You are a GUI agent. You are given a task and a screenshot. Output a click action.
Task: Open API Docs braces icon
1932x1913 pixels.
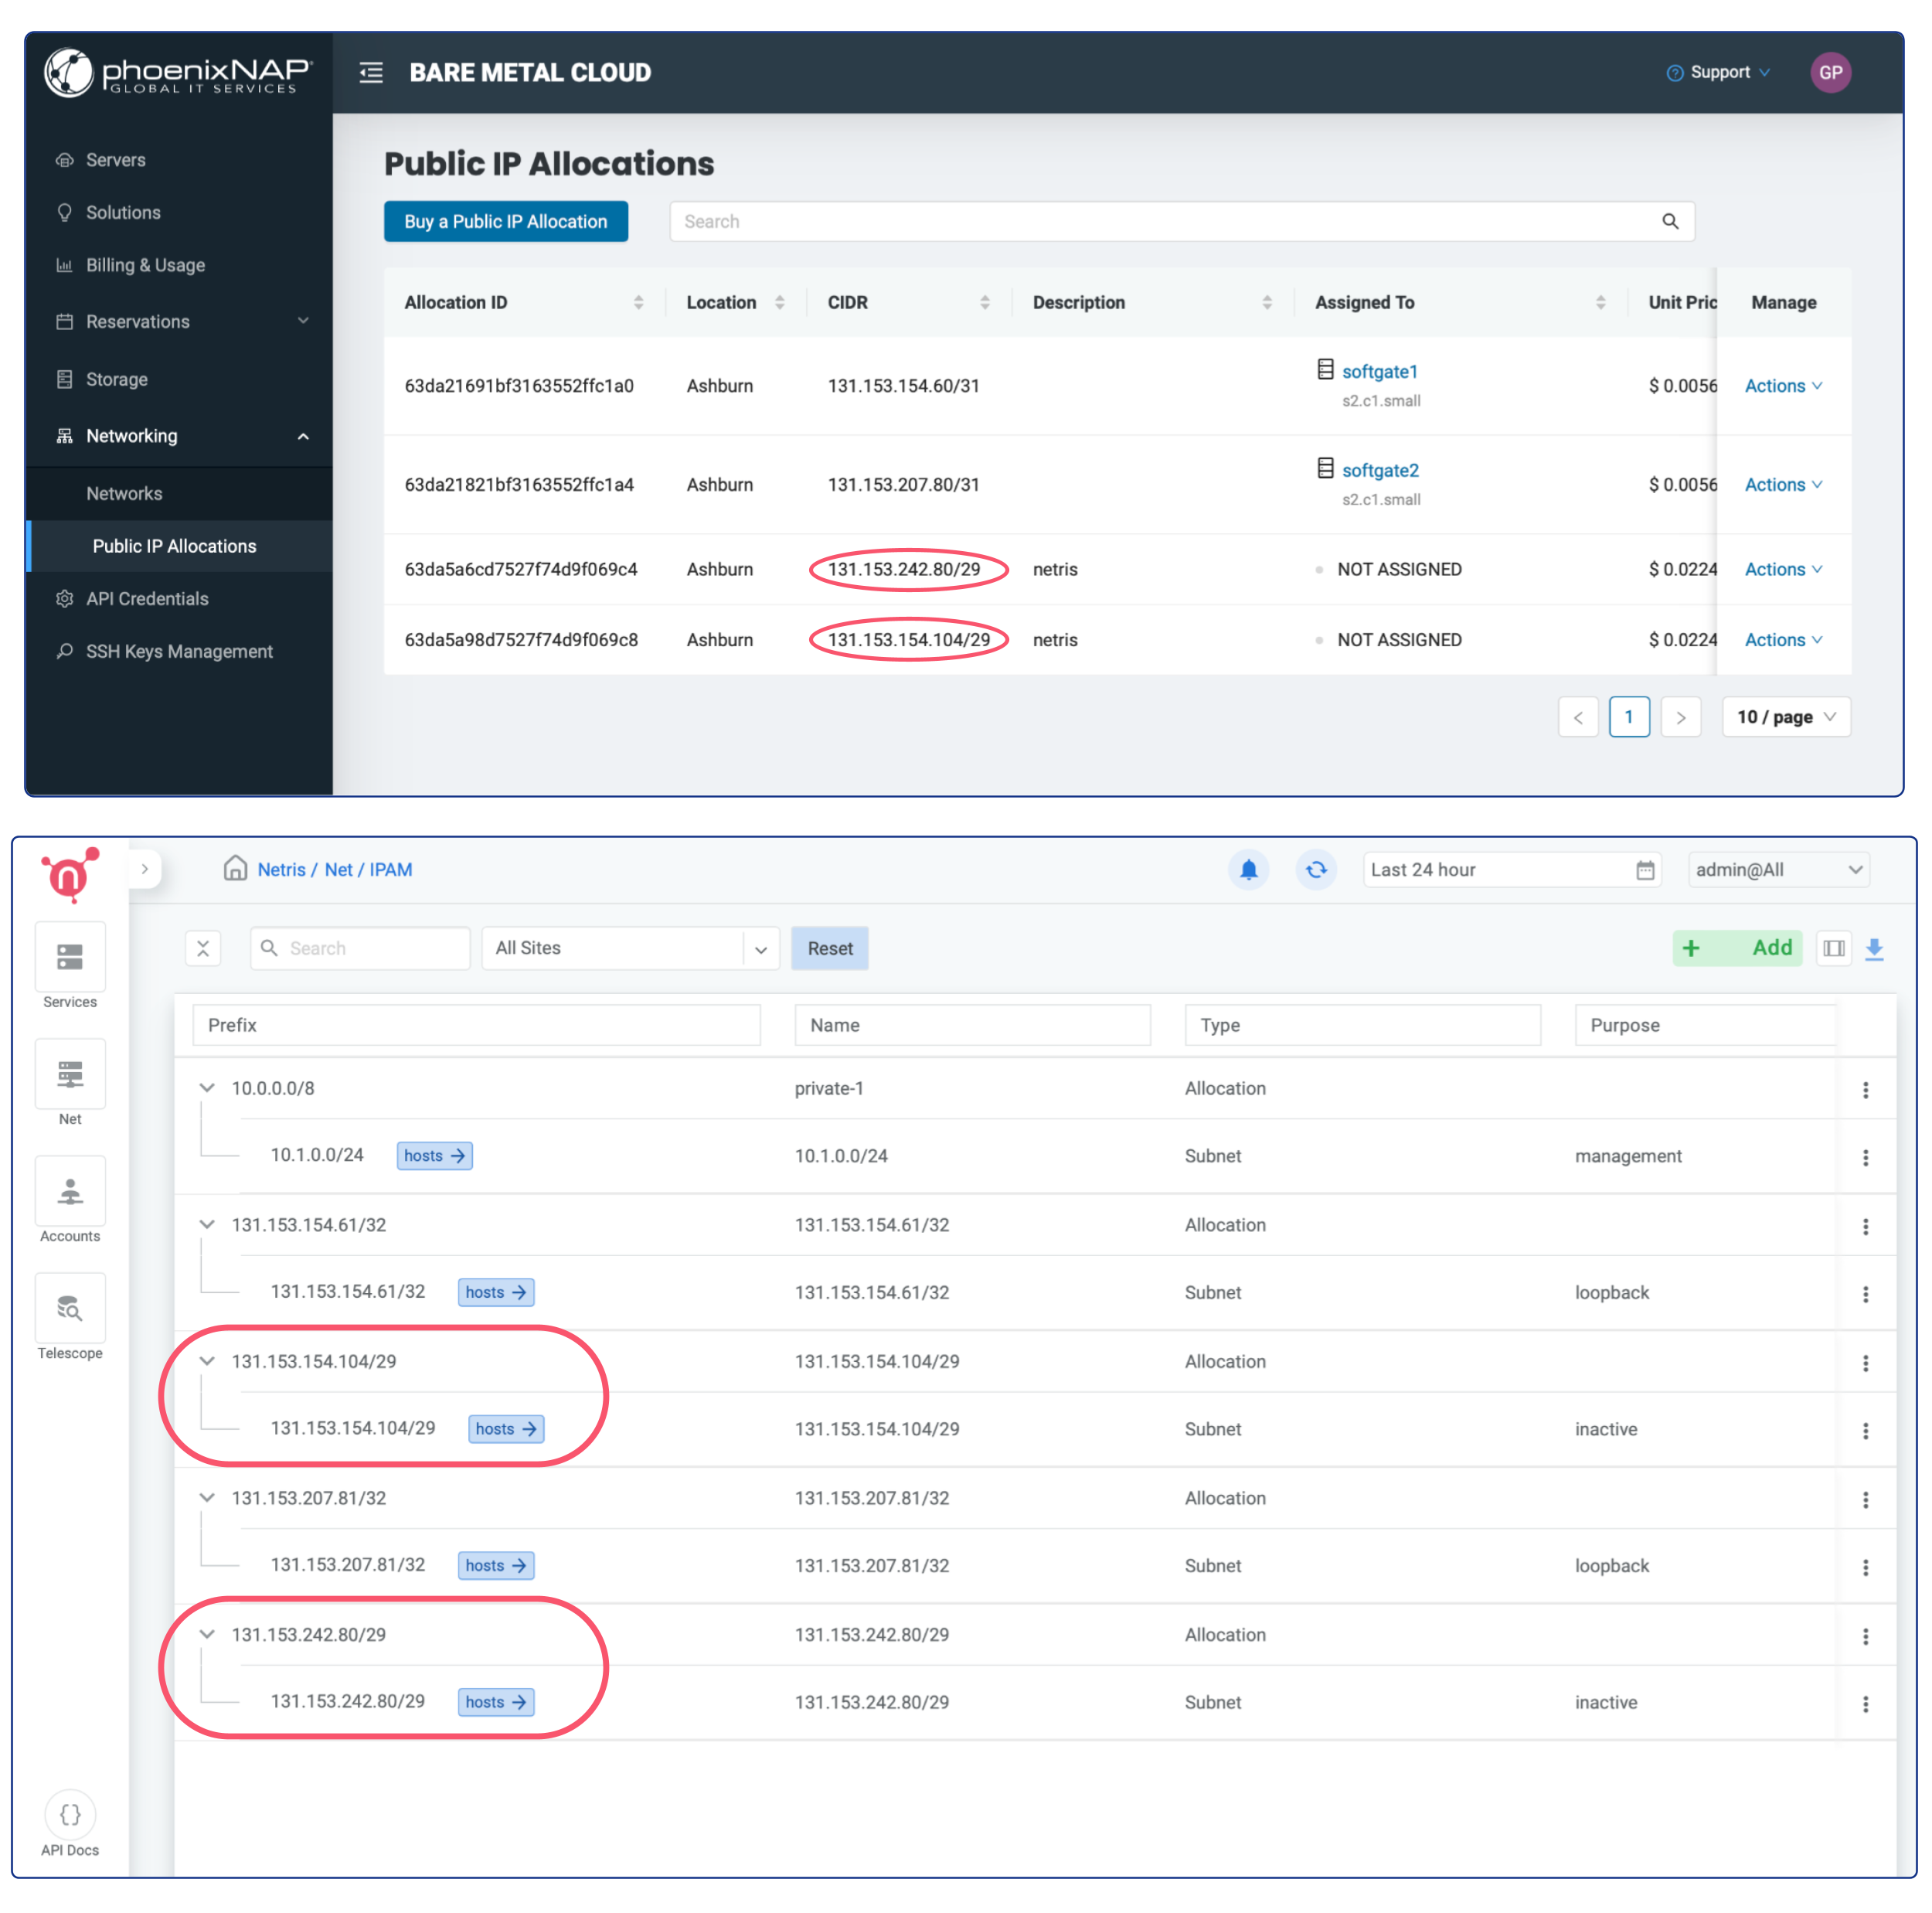point(70,1814)
